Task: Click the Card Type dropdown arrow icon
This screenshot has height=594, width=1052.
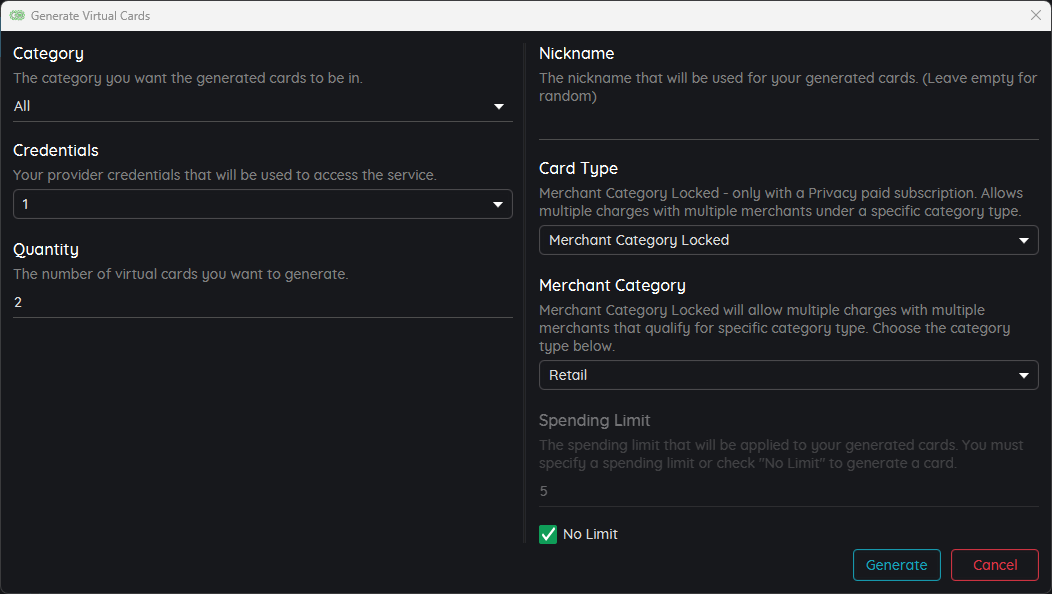Action: (x=1024, y=240)
